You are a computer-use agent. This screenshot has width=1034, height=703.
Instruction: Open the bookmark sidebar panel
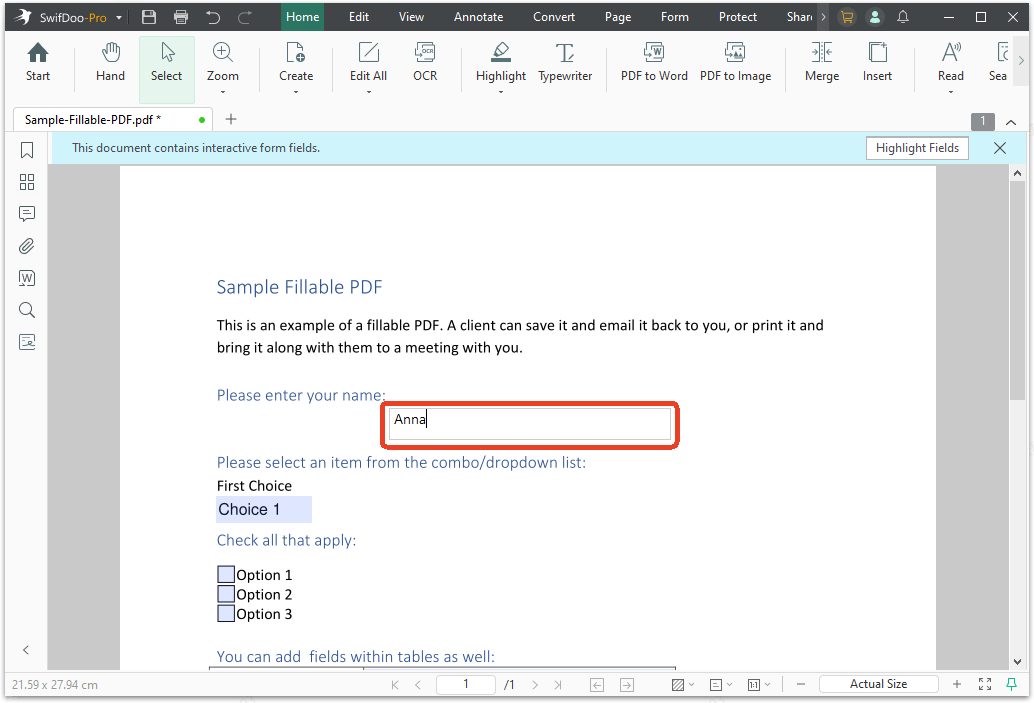[27, 150]
